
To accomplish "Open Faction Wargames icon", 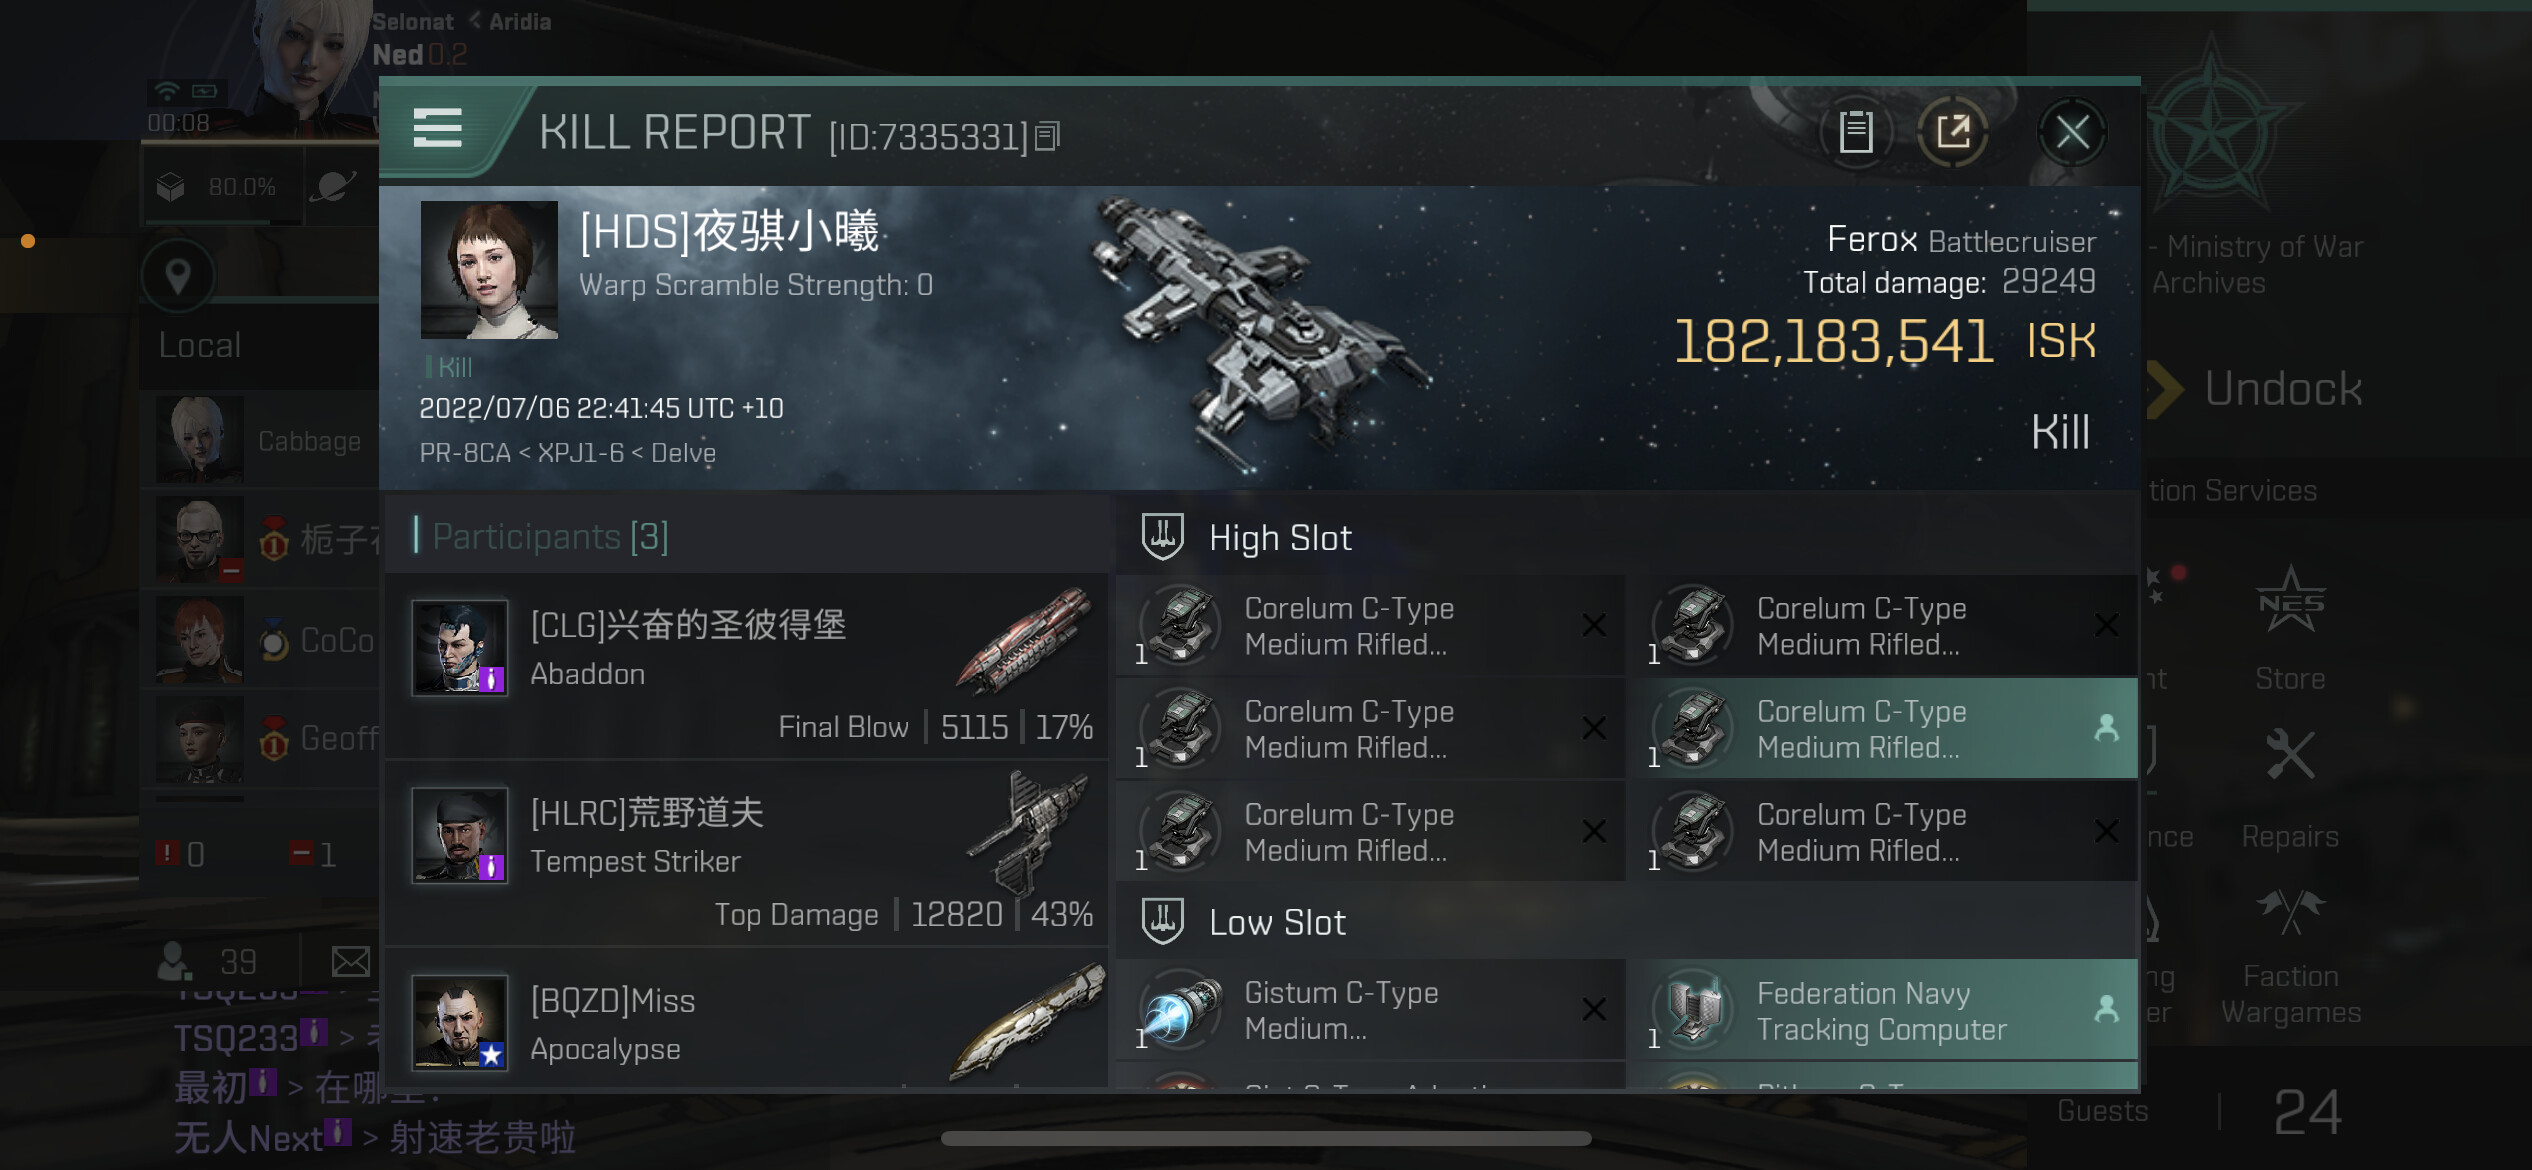I will pos(2291,957).
